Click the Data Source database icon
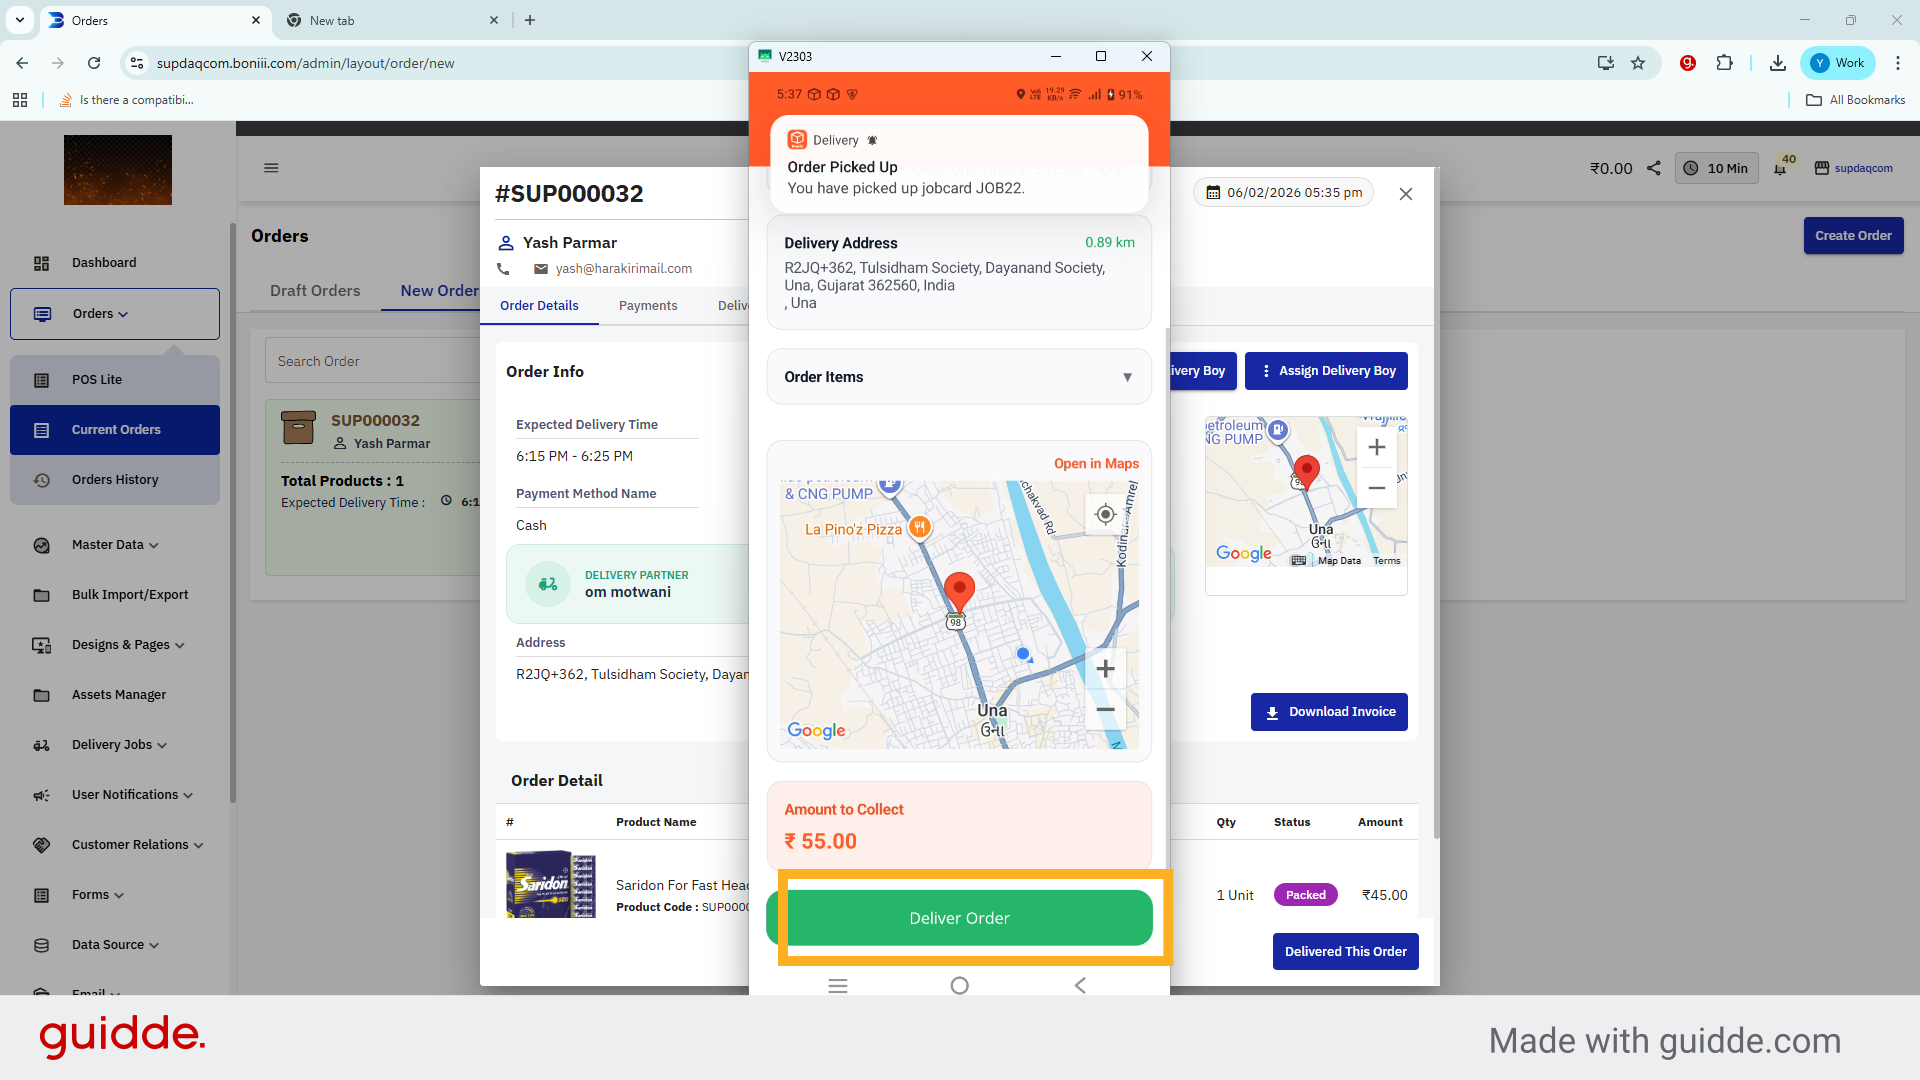1920x1080 pixels. 41,945
